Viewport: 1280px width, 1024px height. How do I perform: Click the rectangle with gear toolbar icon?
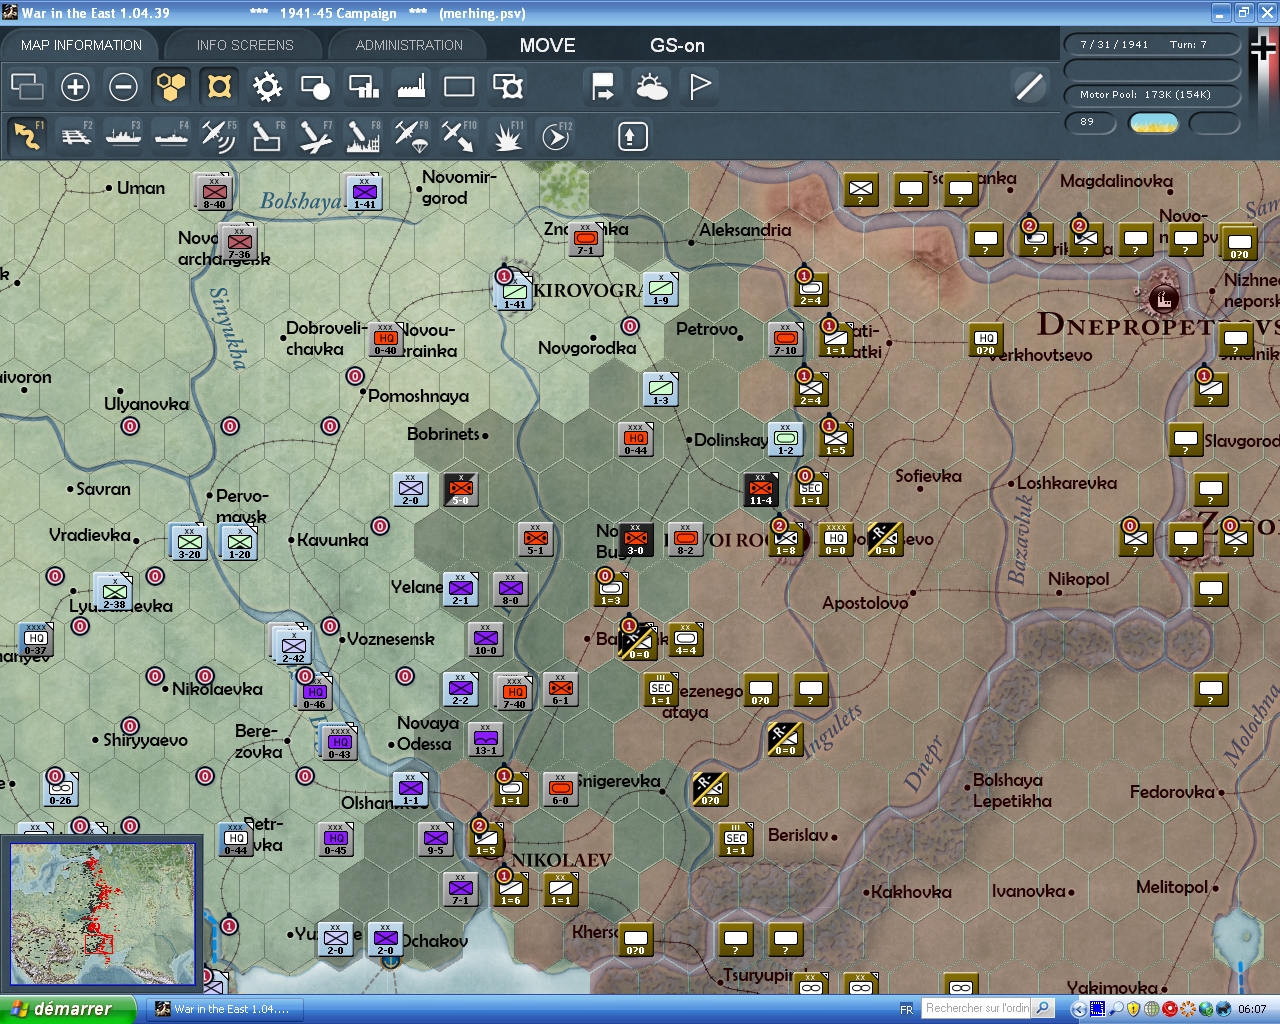[x=508, y=87]
